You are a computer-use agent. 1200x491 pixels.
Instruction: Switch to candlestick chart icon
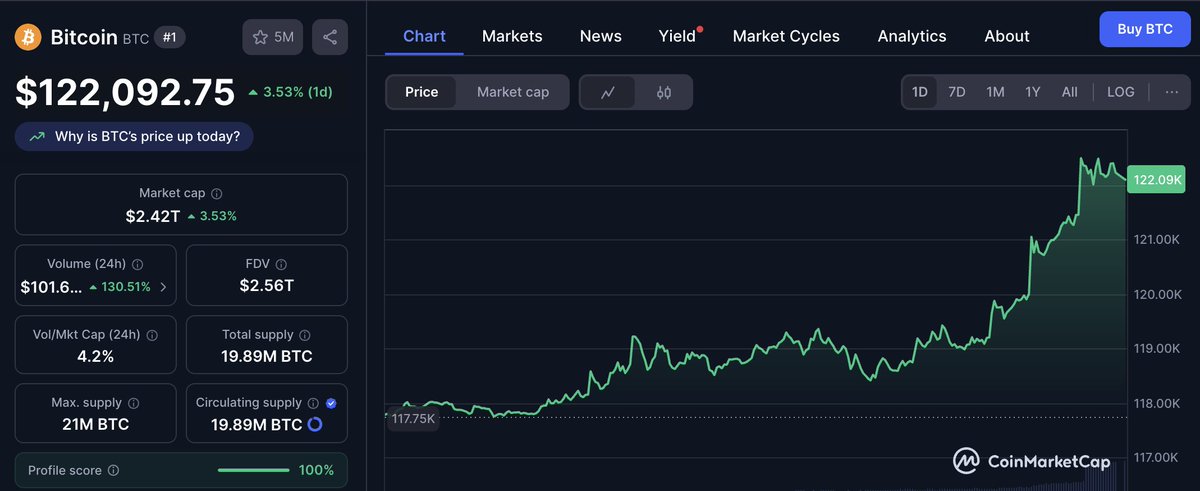[x=664, y=92]
